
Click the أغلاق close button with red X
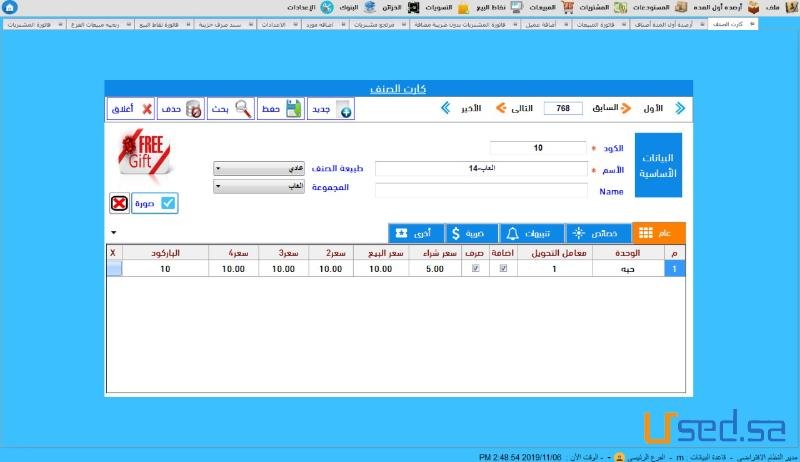pos(131,109)
